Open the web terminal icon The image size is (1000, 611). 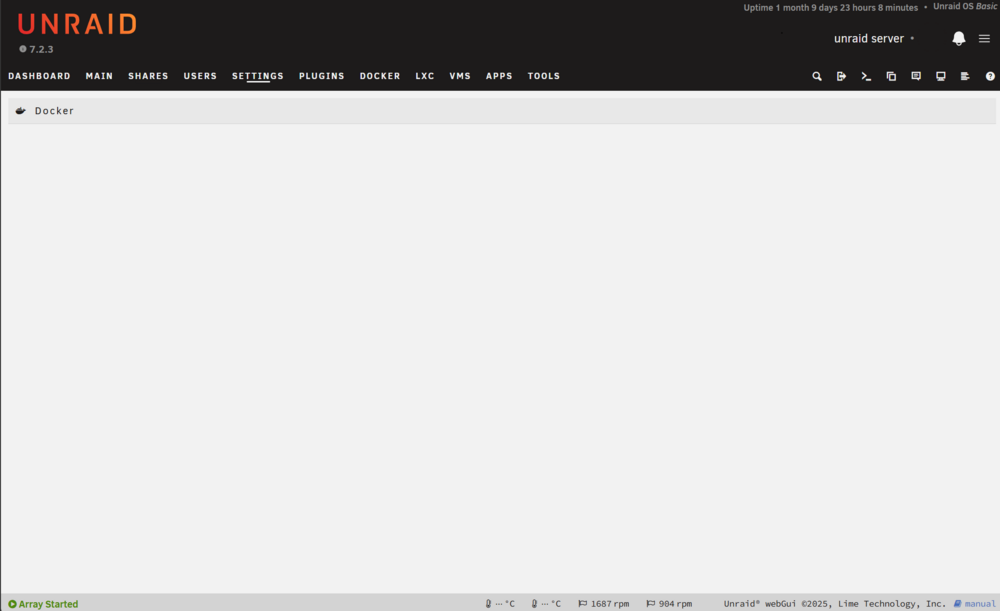pos(866,76)
